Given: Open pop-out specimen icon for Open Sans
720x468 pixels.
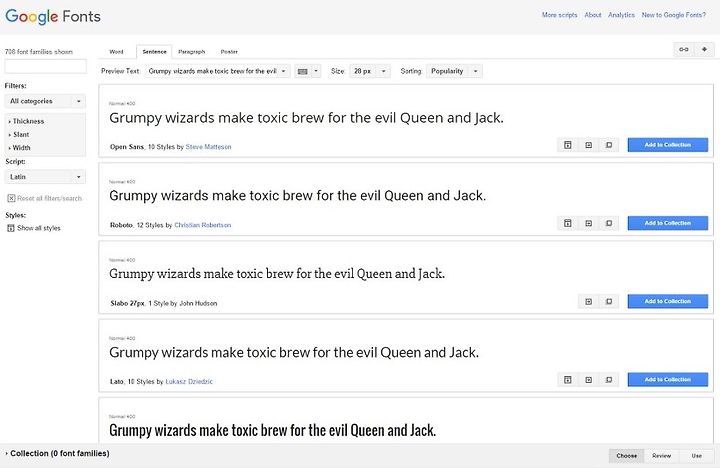Looking at the screenshot, I should (x=609, y=145).
